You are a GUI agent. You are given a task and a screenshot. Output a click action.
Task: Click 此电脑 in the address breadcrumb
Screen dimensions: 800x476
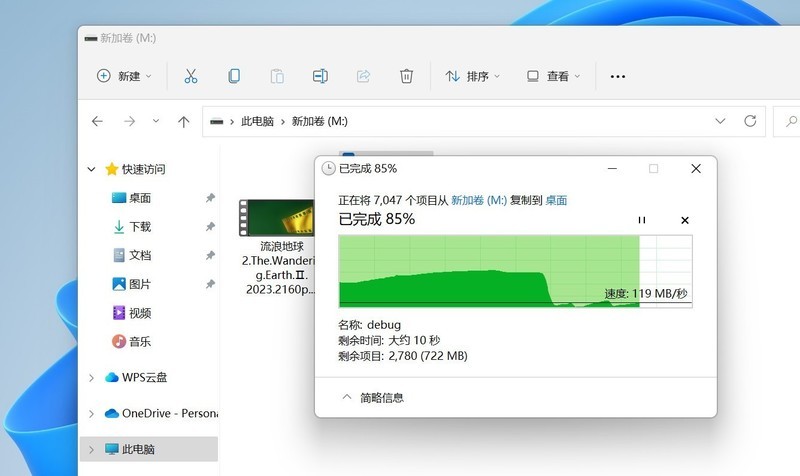pyautogui.click(x=257, y=121)
